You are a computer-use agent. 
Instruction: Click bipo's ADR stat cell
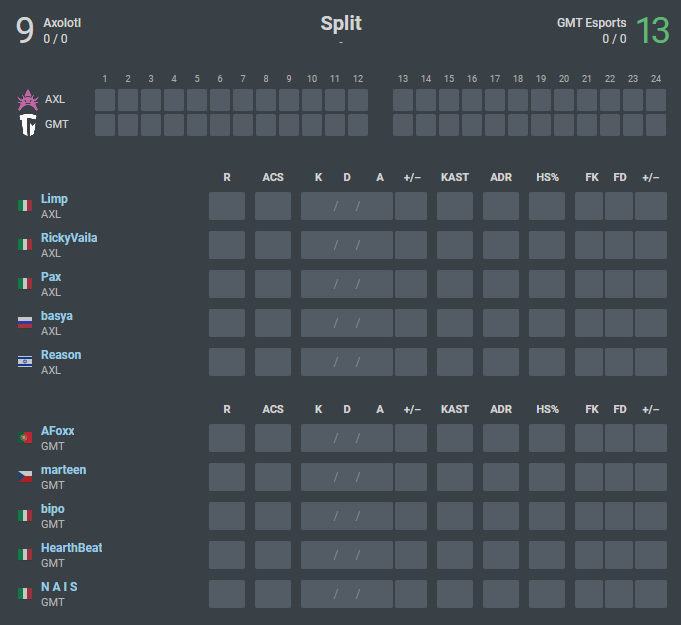click(x=501, y=516)
